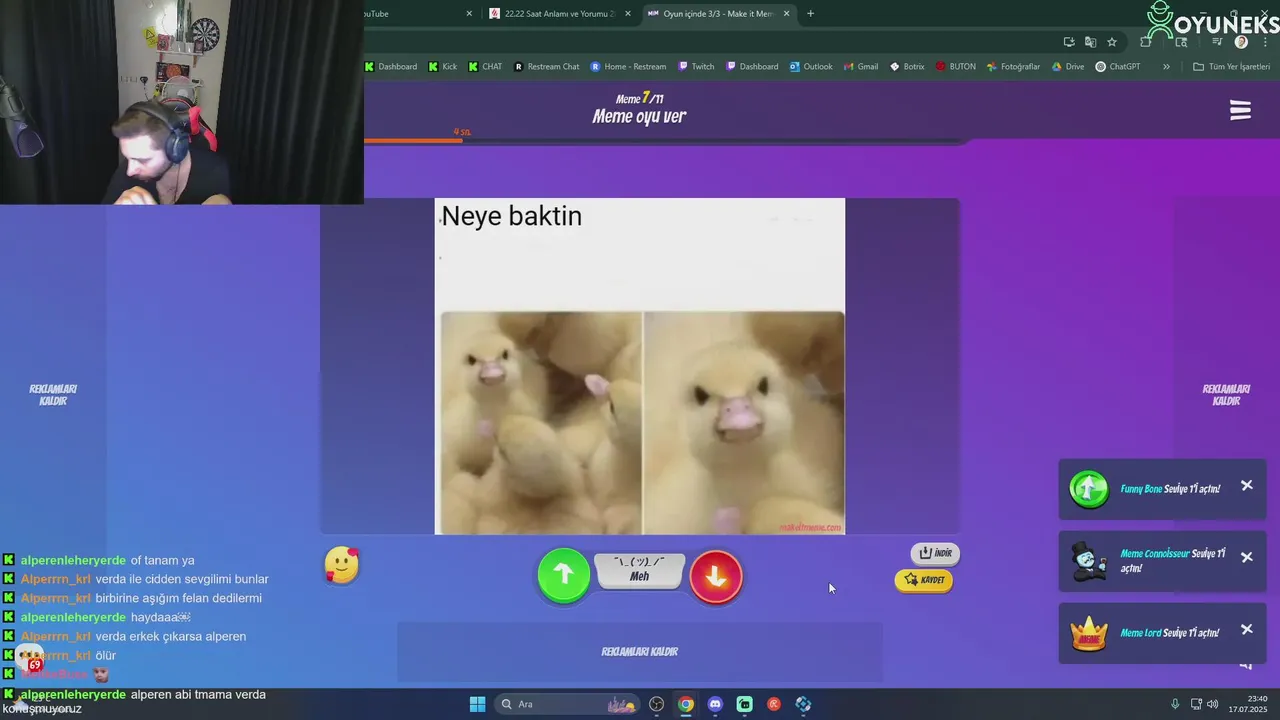Open the Kick bookmark
The image size is (1280, 720).
[443, 67]
